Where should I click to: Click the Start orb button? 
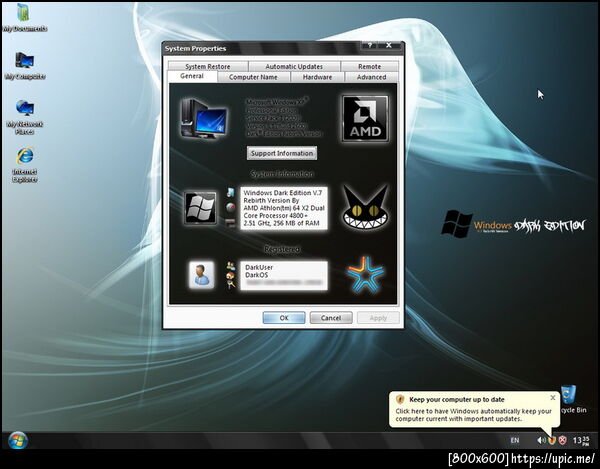click(x=18, y=440)
